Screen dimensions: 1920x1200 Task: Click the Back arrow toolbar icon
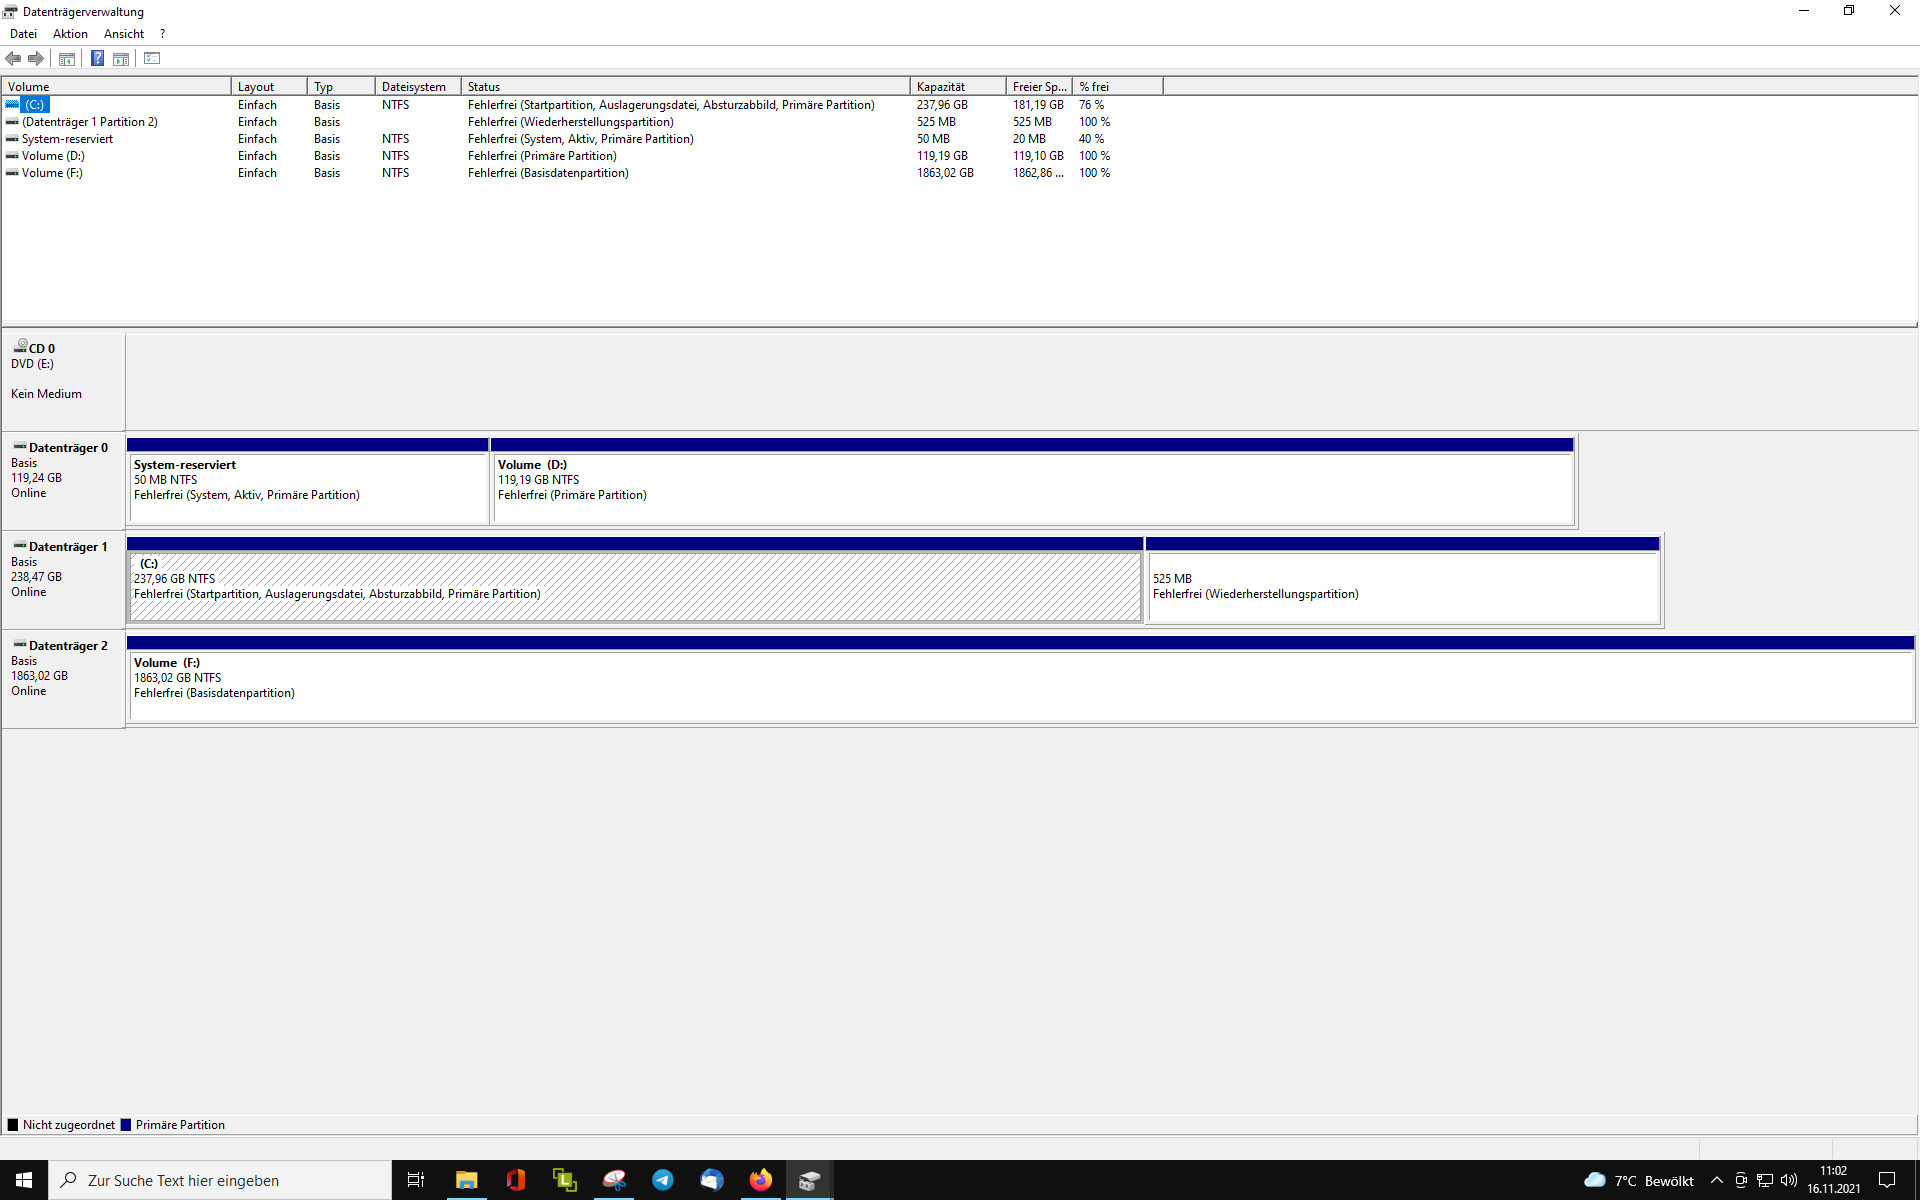[13, 59]
